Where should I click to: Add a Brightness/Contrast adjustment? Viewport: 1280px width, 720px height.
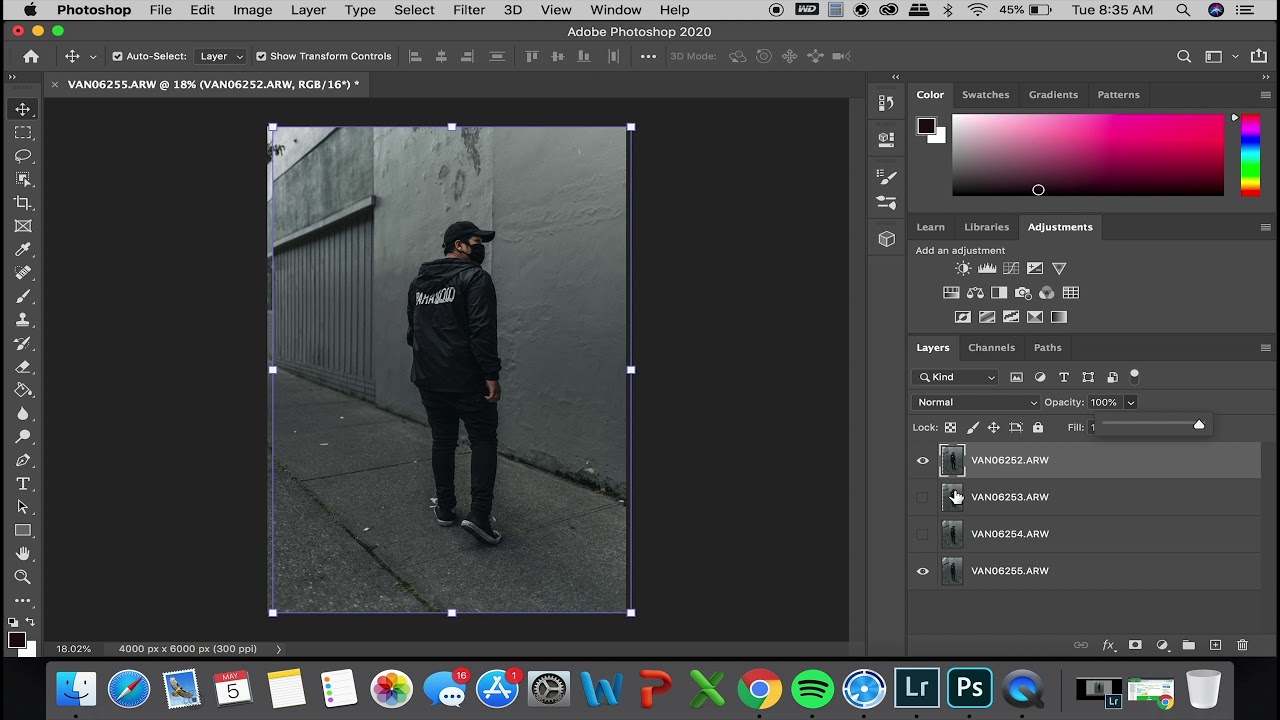[963, 268]
